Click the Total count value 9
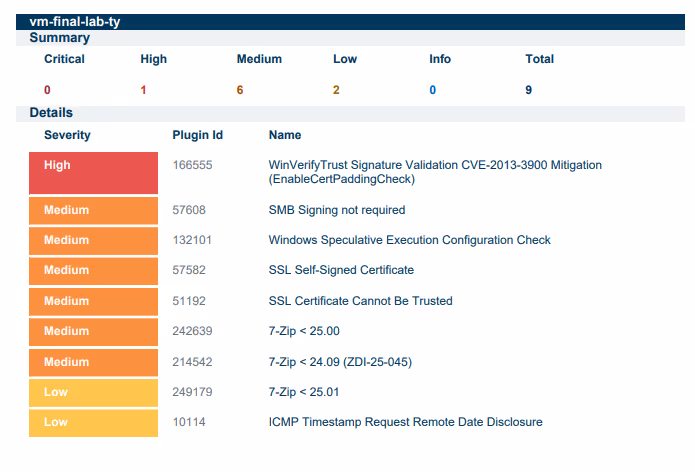 tap(528, 90)
